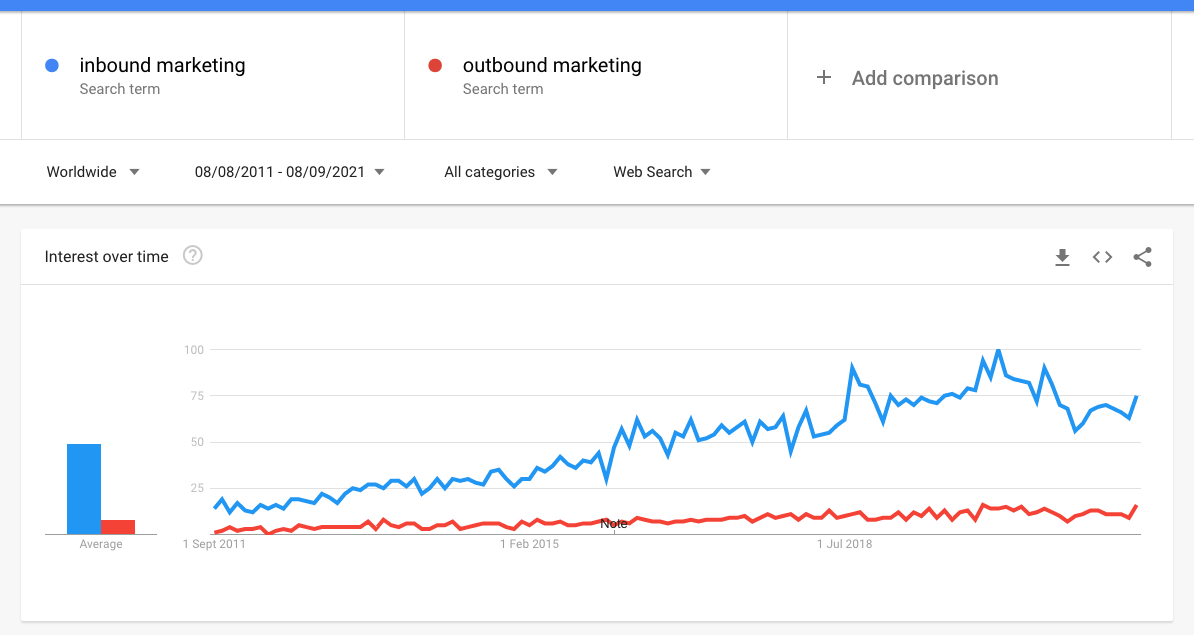Click the blue line's peak at 100
The height and width of the screenshot is (635, 1194).
coord(998,350)
